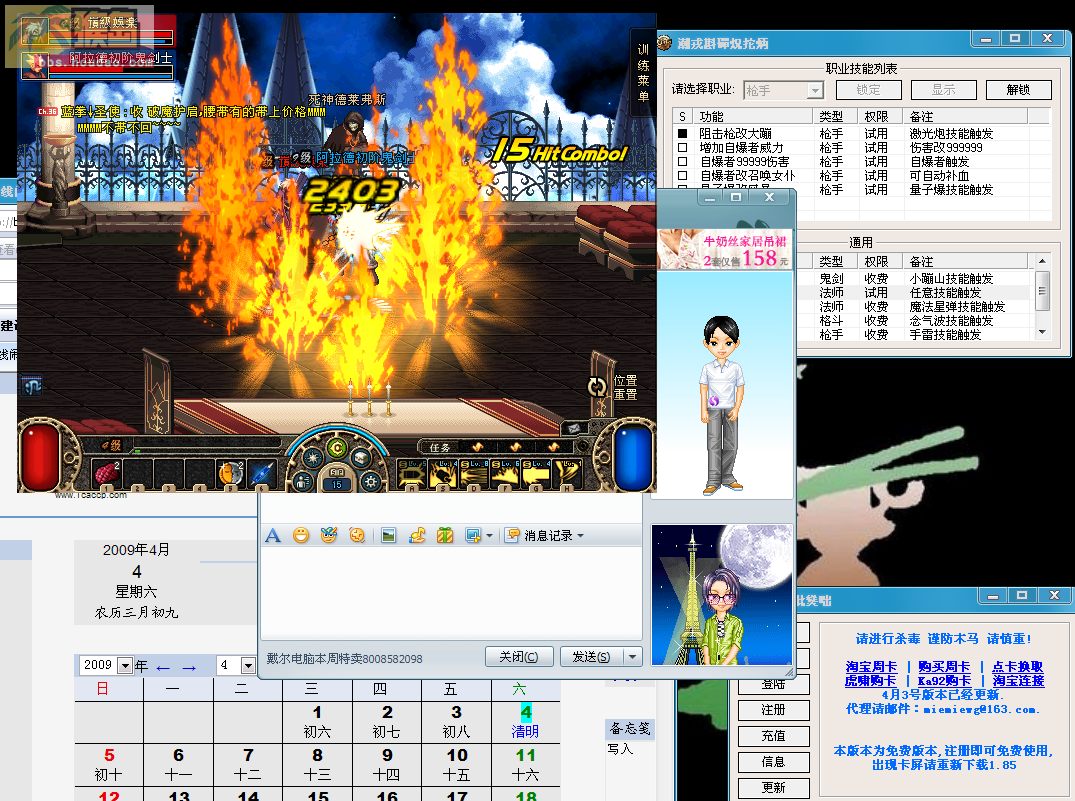Use the skill icon on hotkey D
This screenshot has width=1075, height=801.
tap(474, 474)
